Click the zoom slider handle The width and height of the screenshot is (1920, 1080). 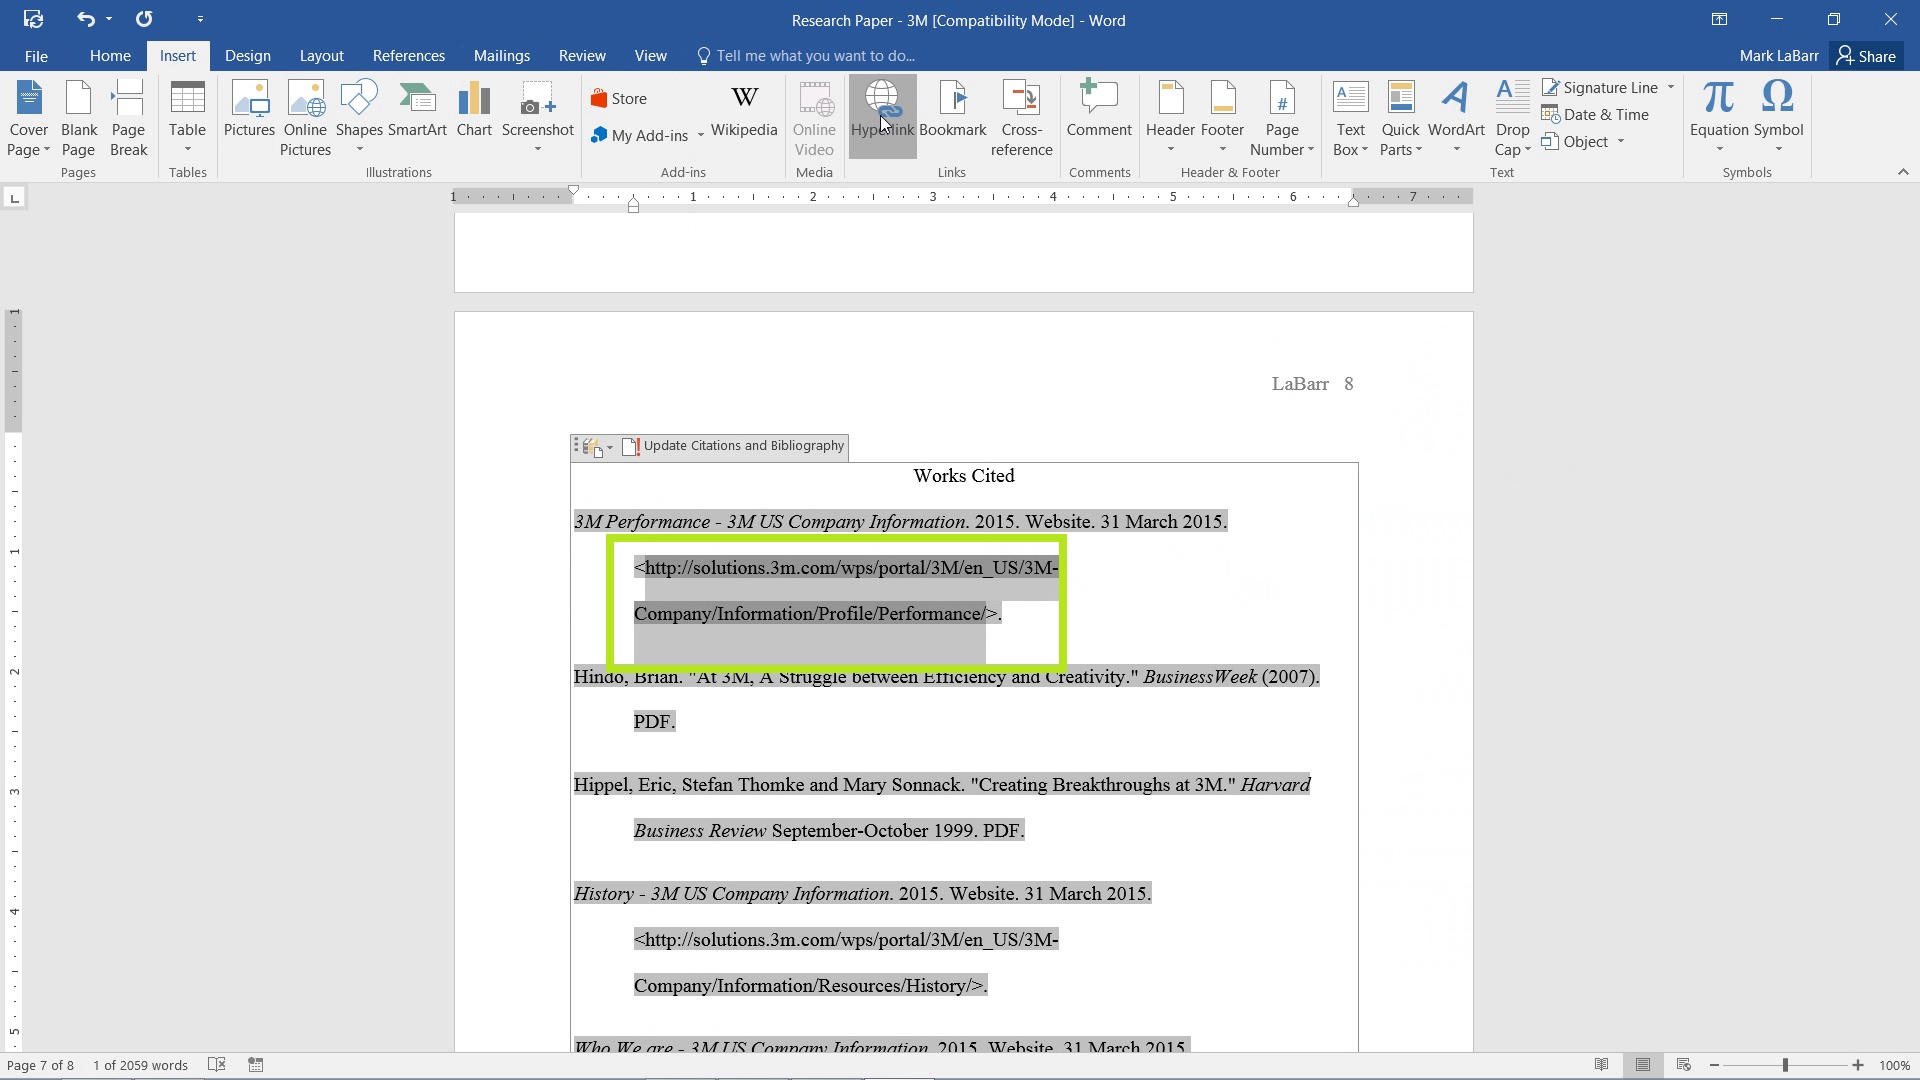tap(1785, 1065)
